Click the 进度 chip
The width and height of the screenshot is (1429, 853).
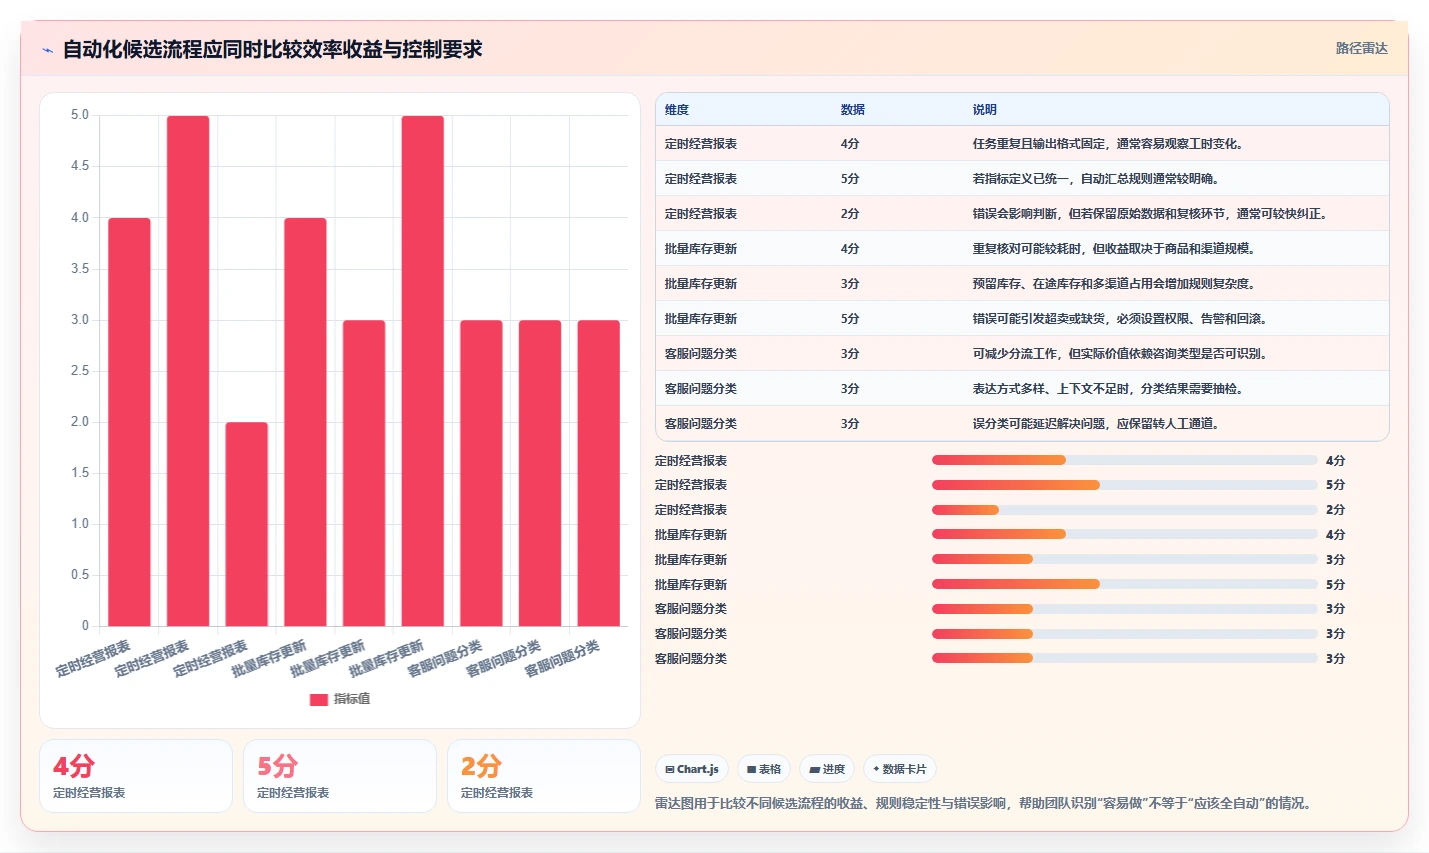[827, 769]
